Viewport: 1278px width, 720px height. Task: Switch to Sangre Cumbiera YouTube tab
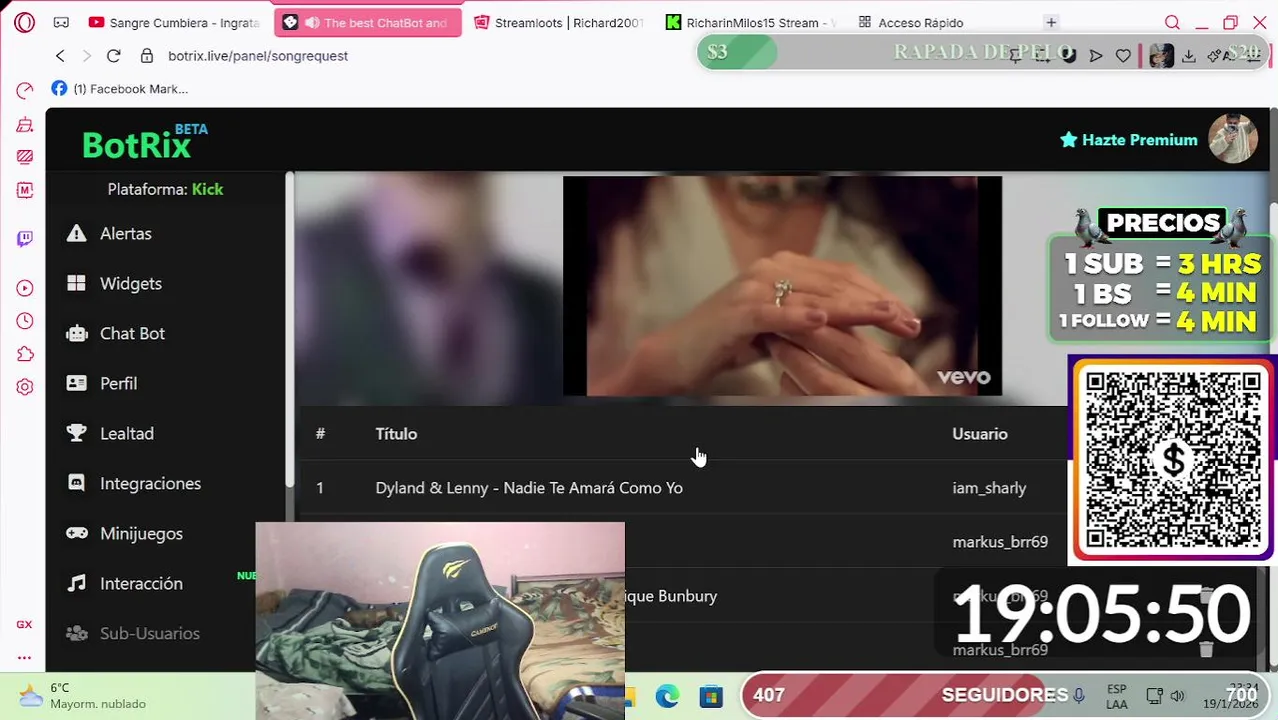click(175, 22)
